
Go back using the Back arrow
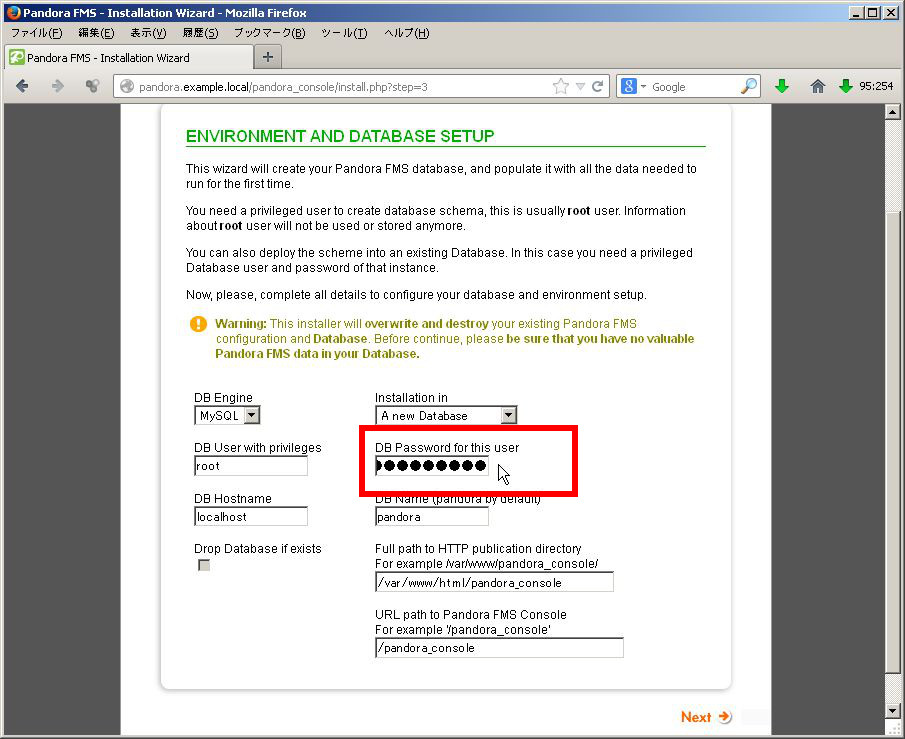click(x=23, y=87)
